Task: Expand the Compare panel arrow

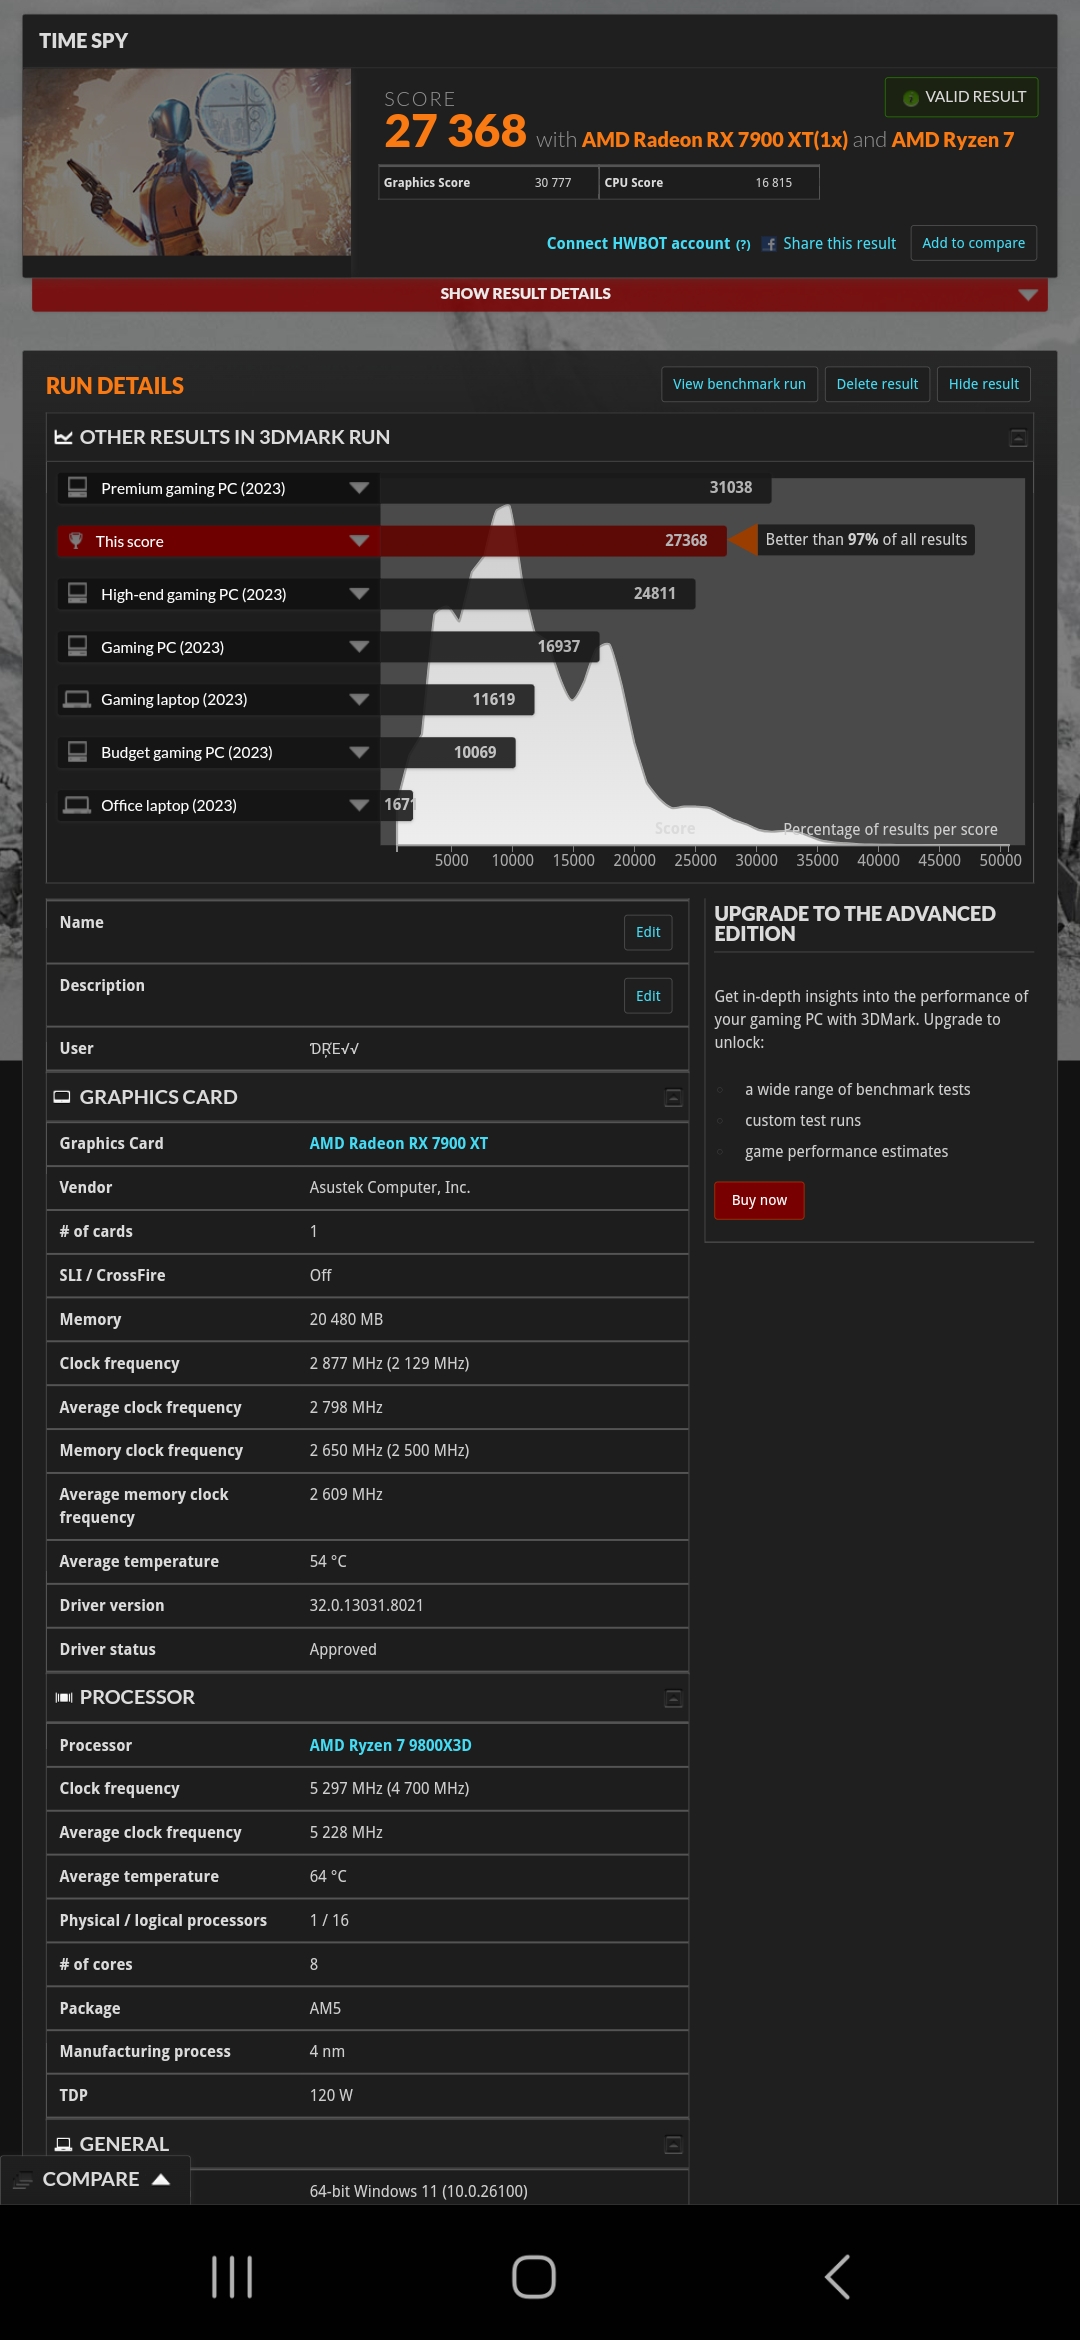Action: [161, 2179]
